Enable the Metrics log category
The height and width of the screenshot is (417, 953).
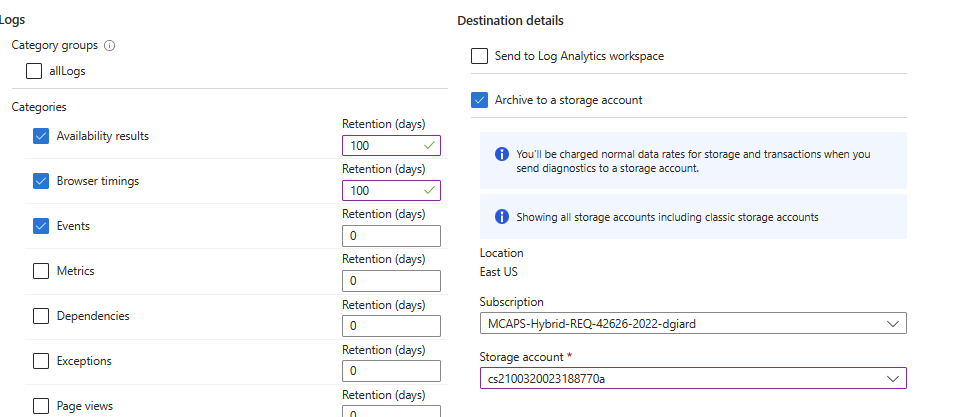coord(41,271)
